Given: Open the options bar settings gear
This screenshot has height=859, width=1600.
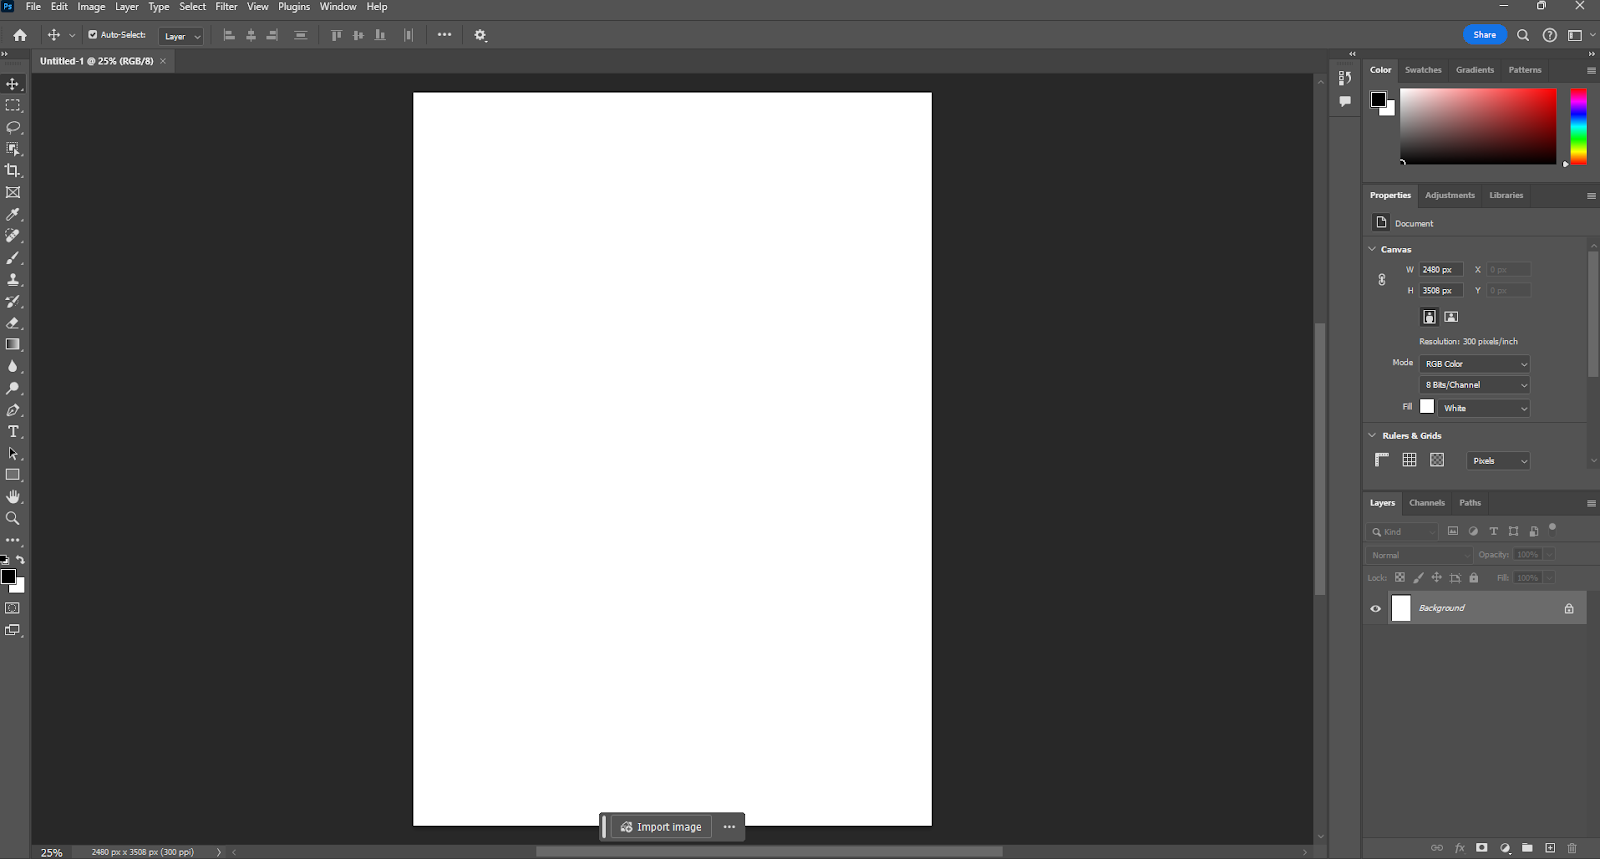Looking at the screenshot, I should [481, 35].
